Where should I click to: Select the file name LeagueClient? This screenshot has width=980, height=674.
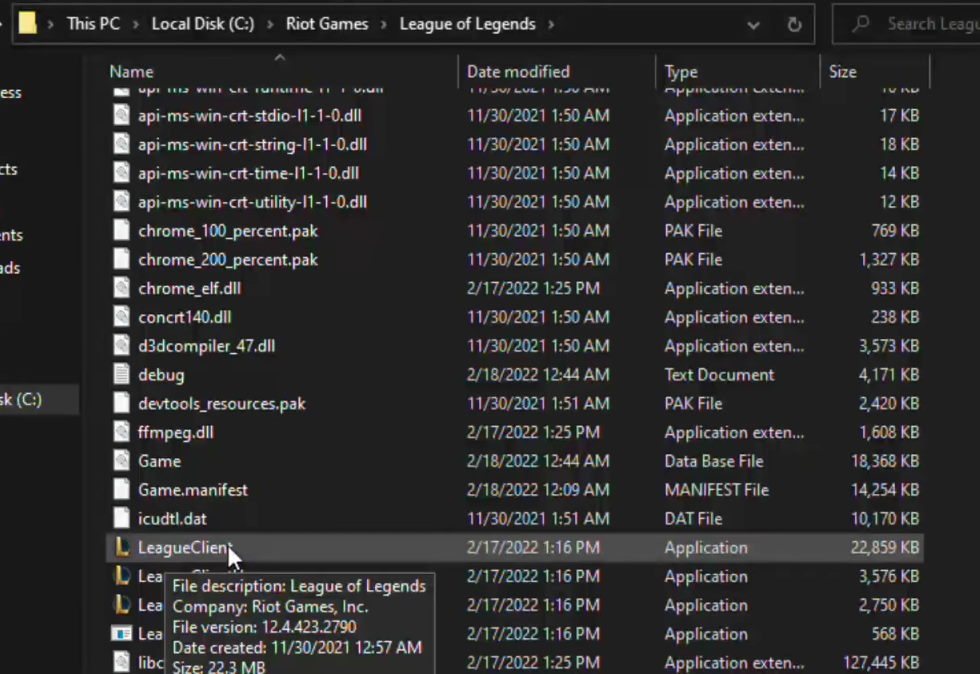185,547
